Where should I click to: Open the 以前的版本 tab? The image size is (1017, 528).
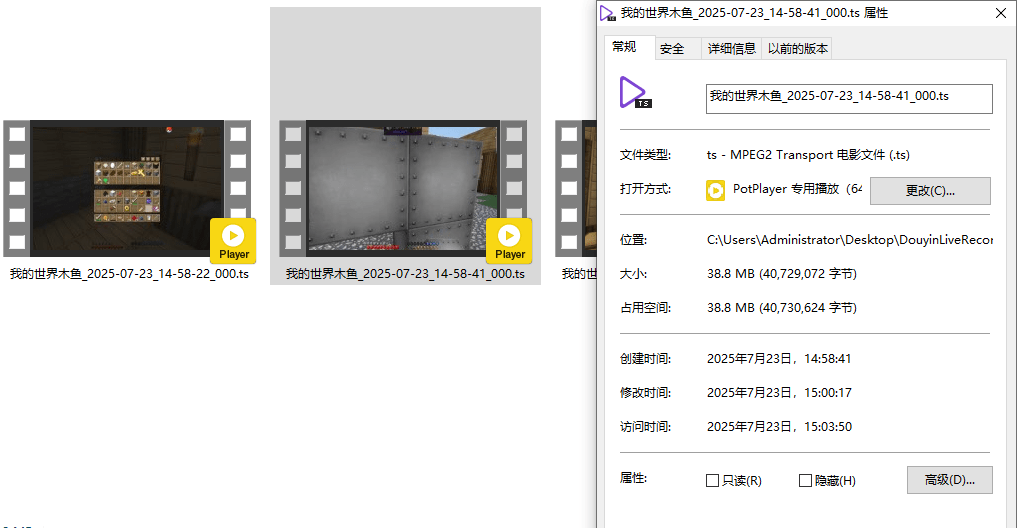[797, 49]
